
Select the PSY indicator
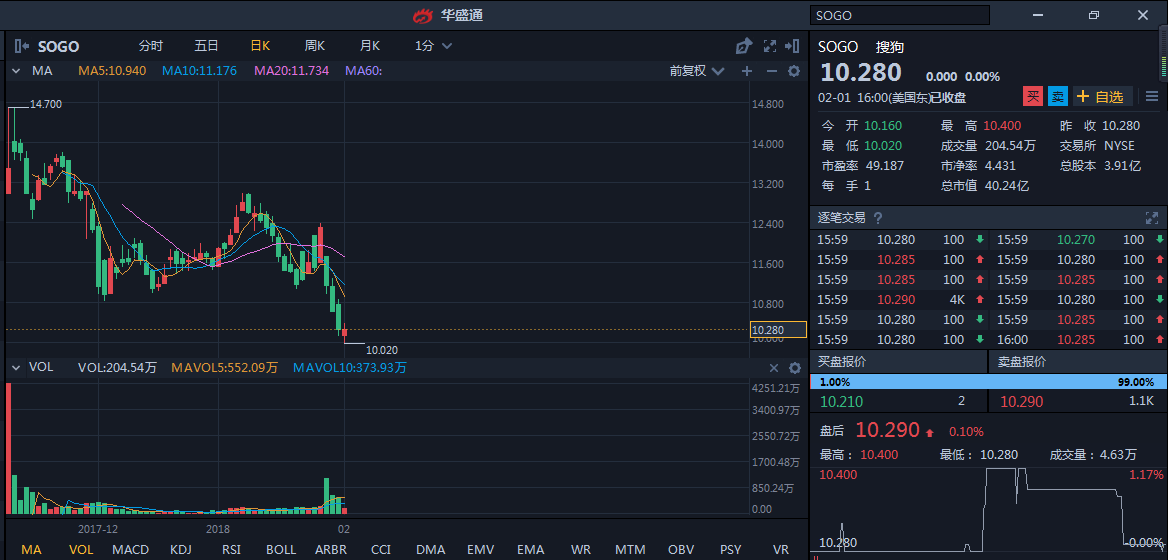tap(731, 550)
